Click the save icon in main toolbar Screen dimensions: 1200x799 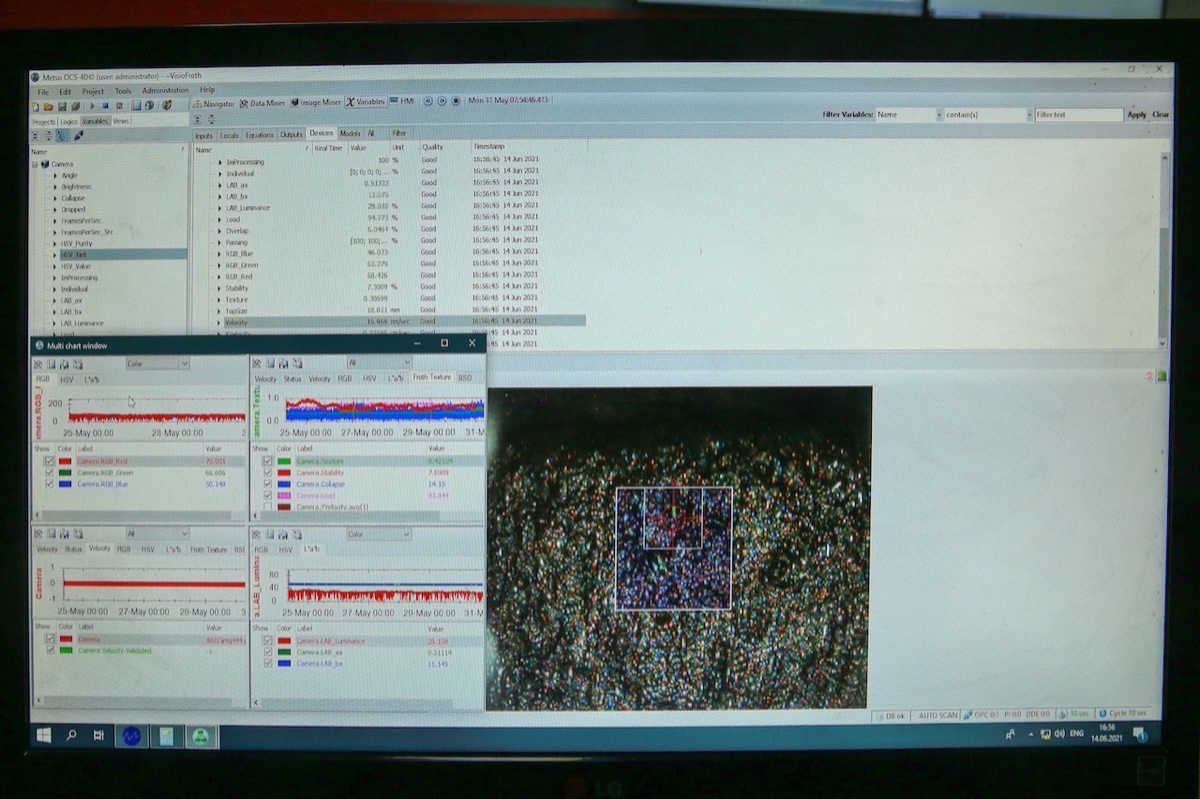tap(61, 105)
